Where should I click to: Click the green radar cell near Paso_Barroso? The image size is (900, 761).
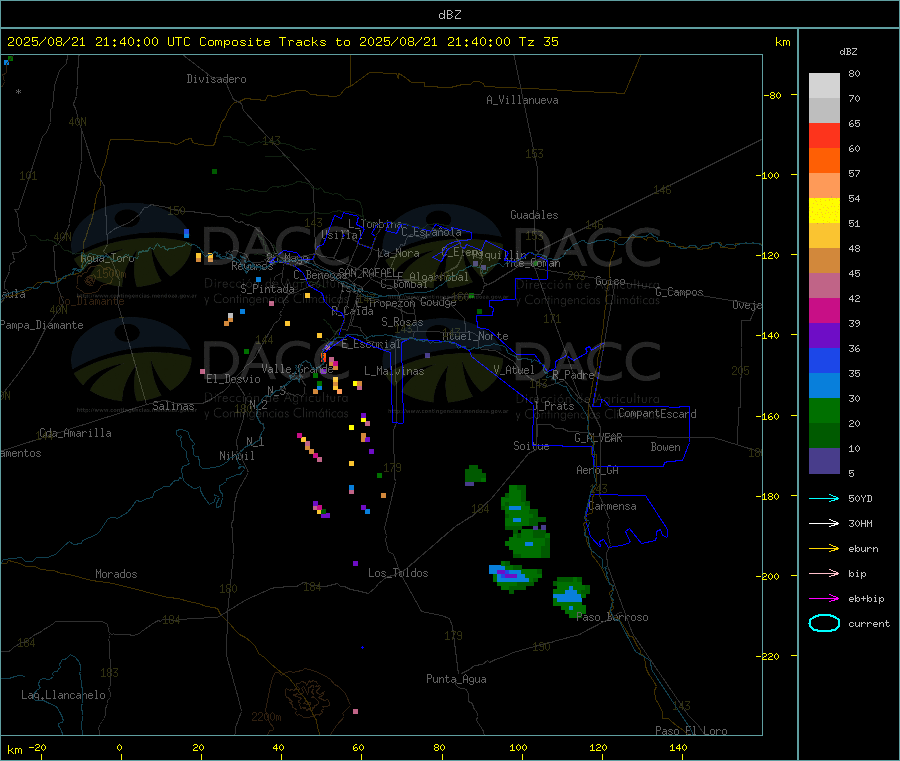tap(571, 597)
